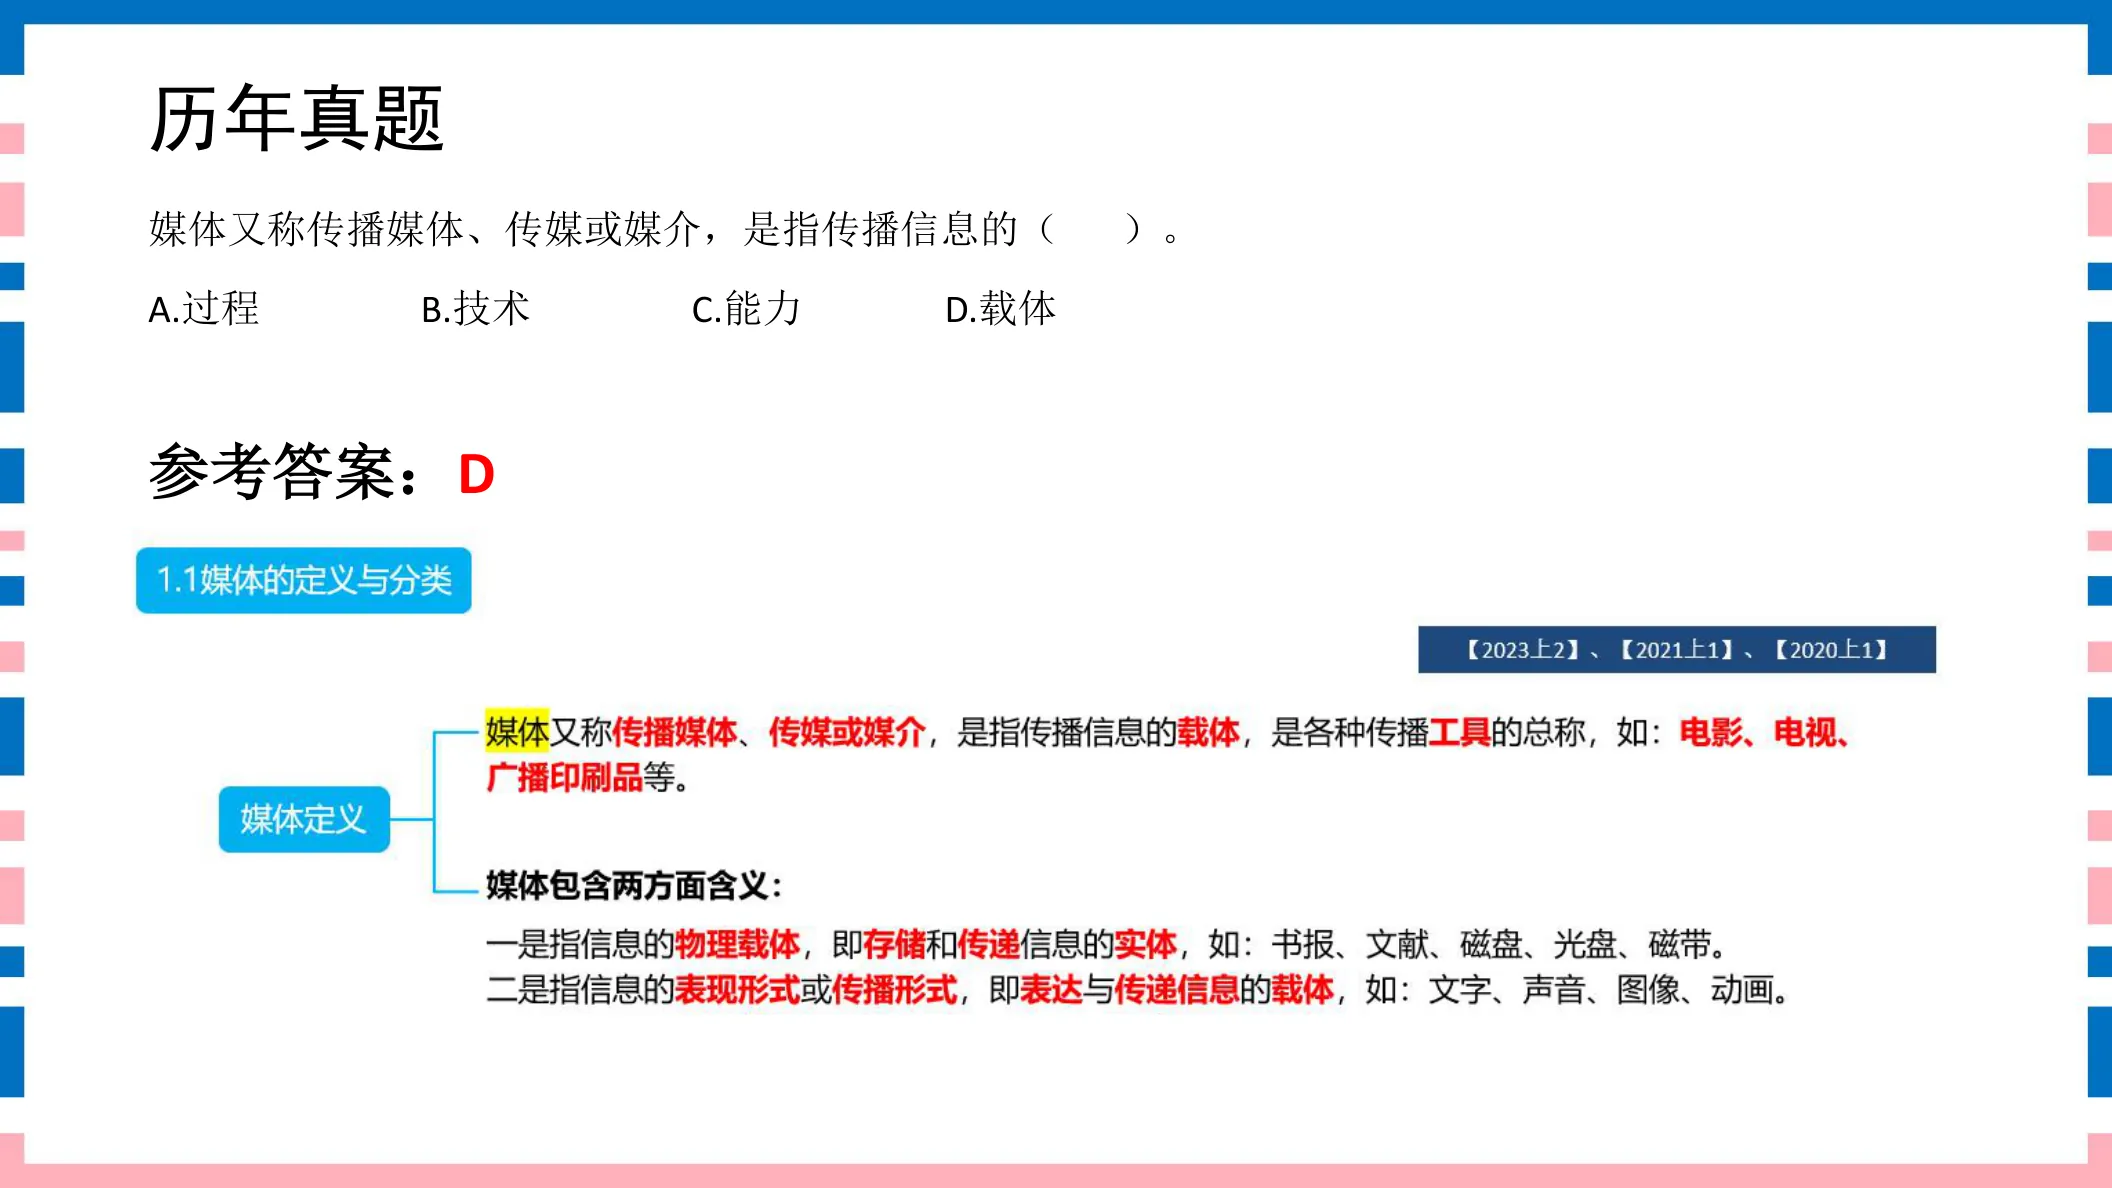Viewport: 2112px width, 1188px height.
Task: Click the heading 媒体包含两方面含义
Action: tap(634, 885)
